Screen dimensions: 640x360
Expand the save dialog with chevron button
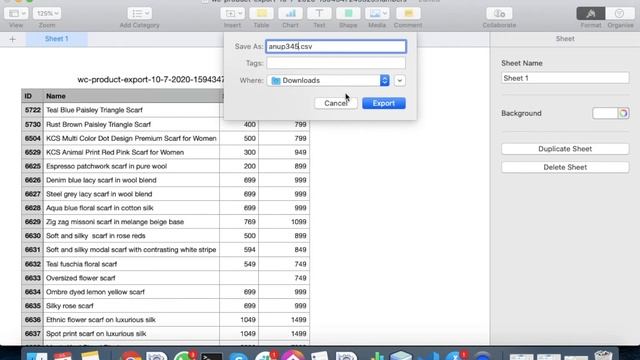point(400,80)
